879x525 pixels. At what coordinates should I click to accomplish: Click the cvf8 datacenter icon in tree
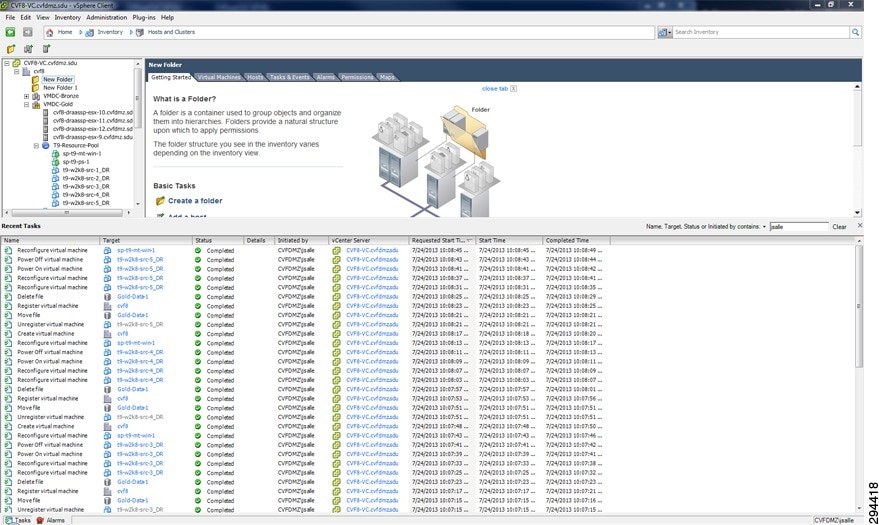(x=26, y=72)
